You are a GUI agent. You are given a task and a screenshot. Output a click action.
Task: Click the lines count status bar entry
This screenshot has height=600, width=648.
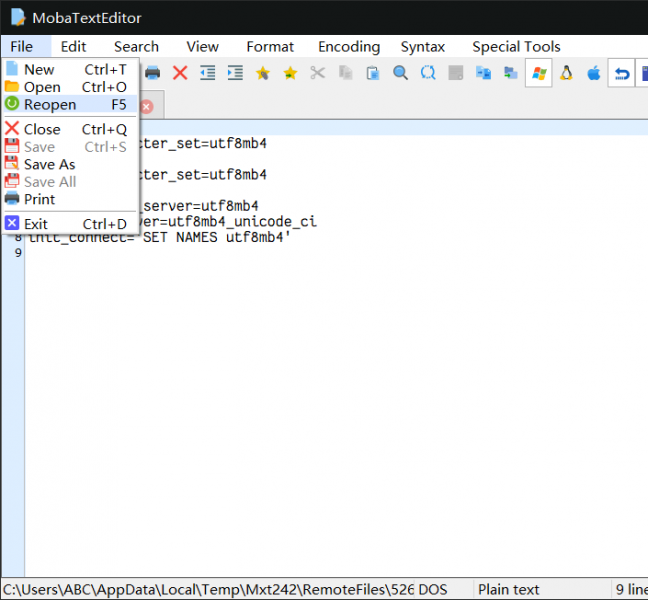coord(631,589)
